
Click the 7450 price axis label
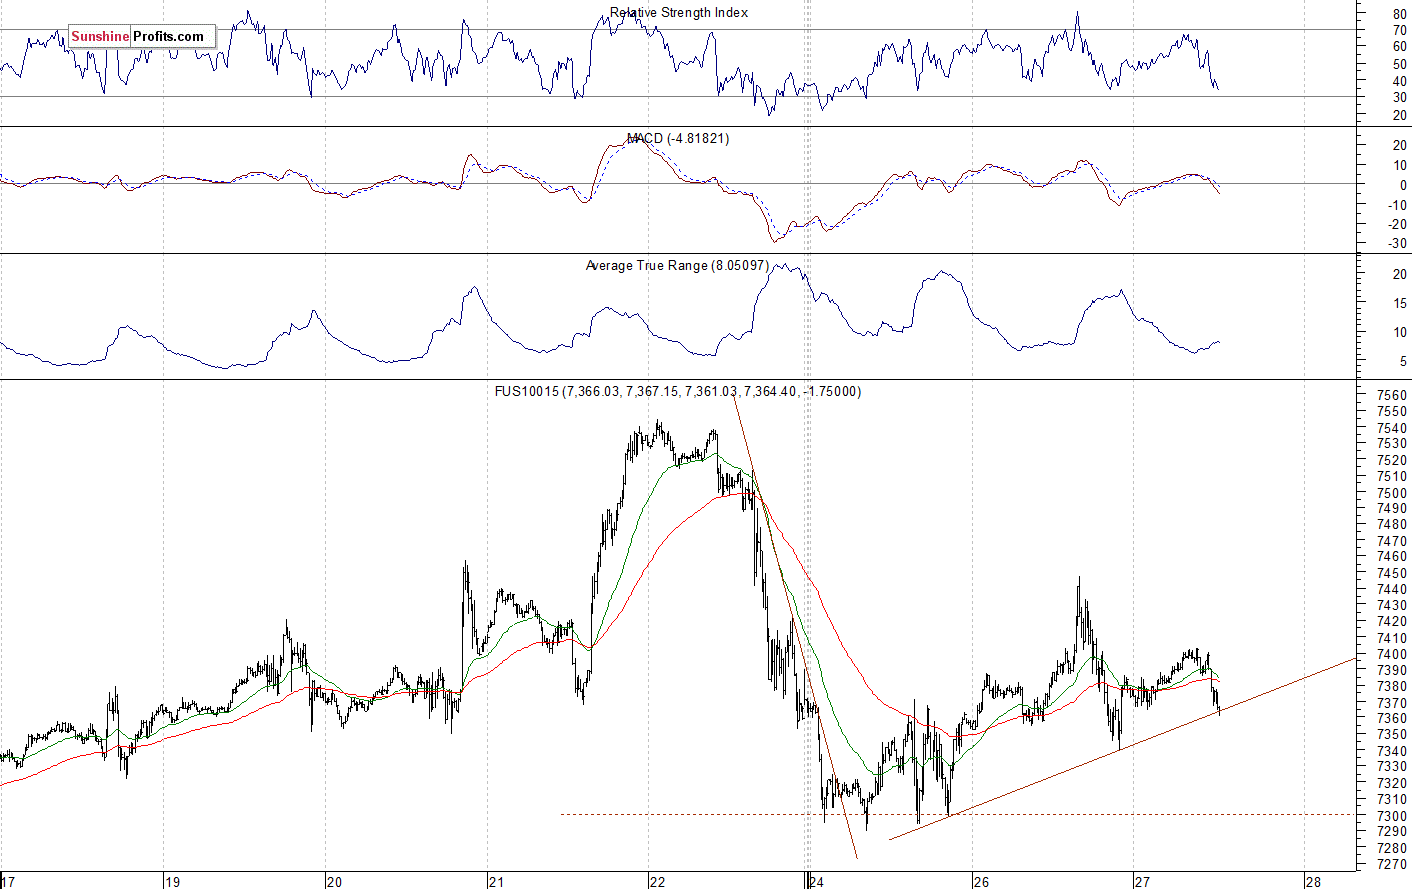pos(1392,574)
